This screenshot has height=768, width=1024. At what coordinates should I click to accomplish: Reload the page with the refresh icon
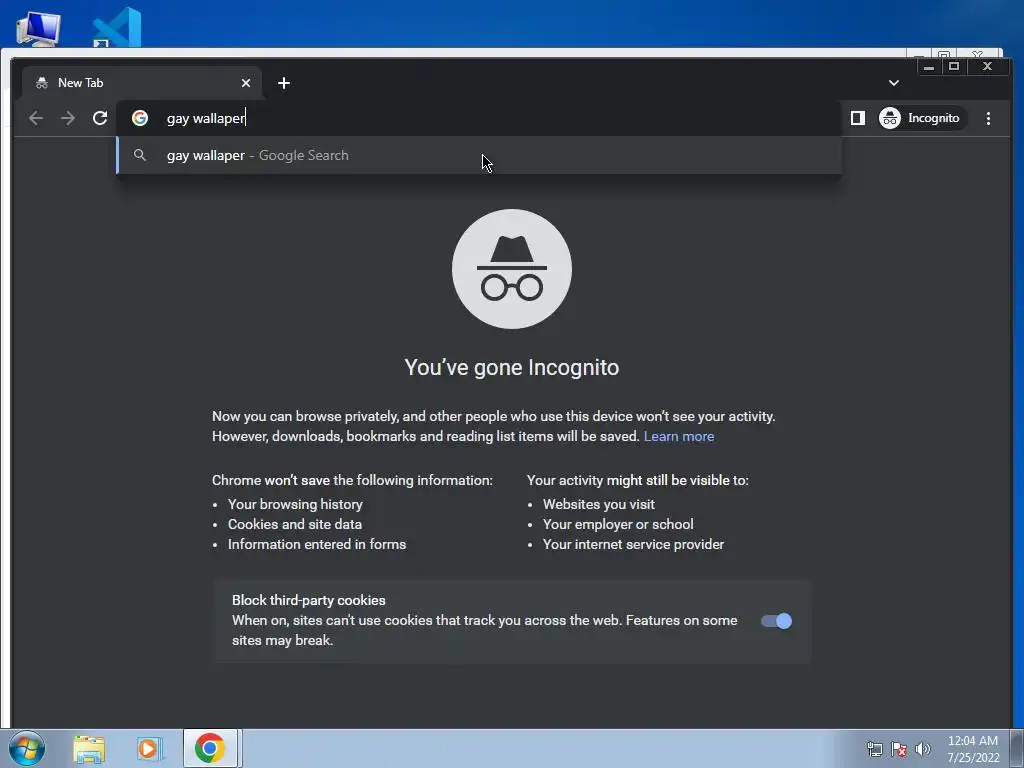pyautogui.click(x=100, y=118)
